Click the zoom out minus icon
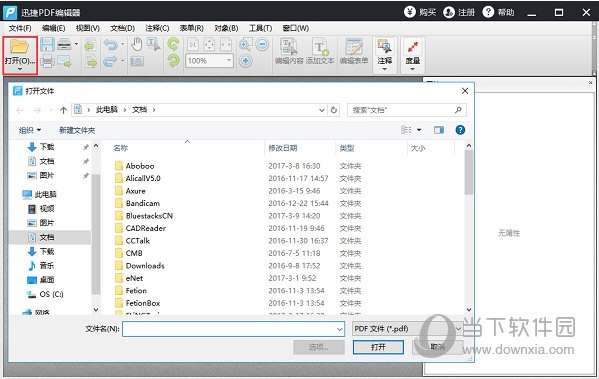 click(262, 45)
